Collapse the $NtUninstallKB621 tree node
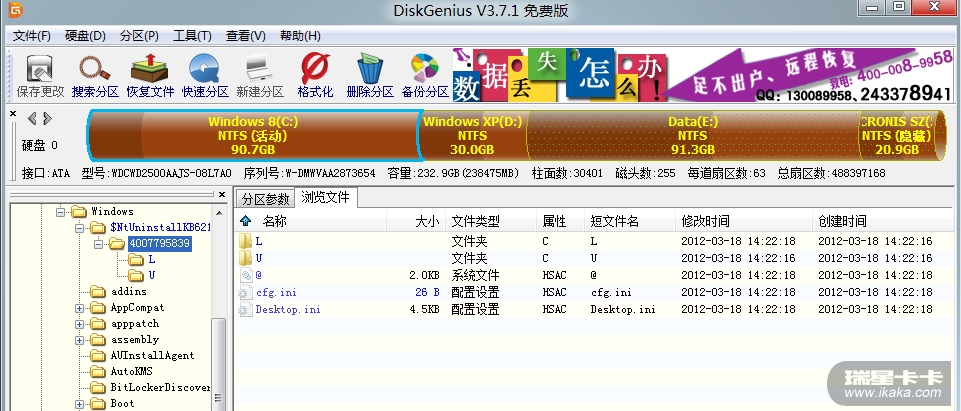 (x=79, y=228)
